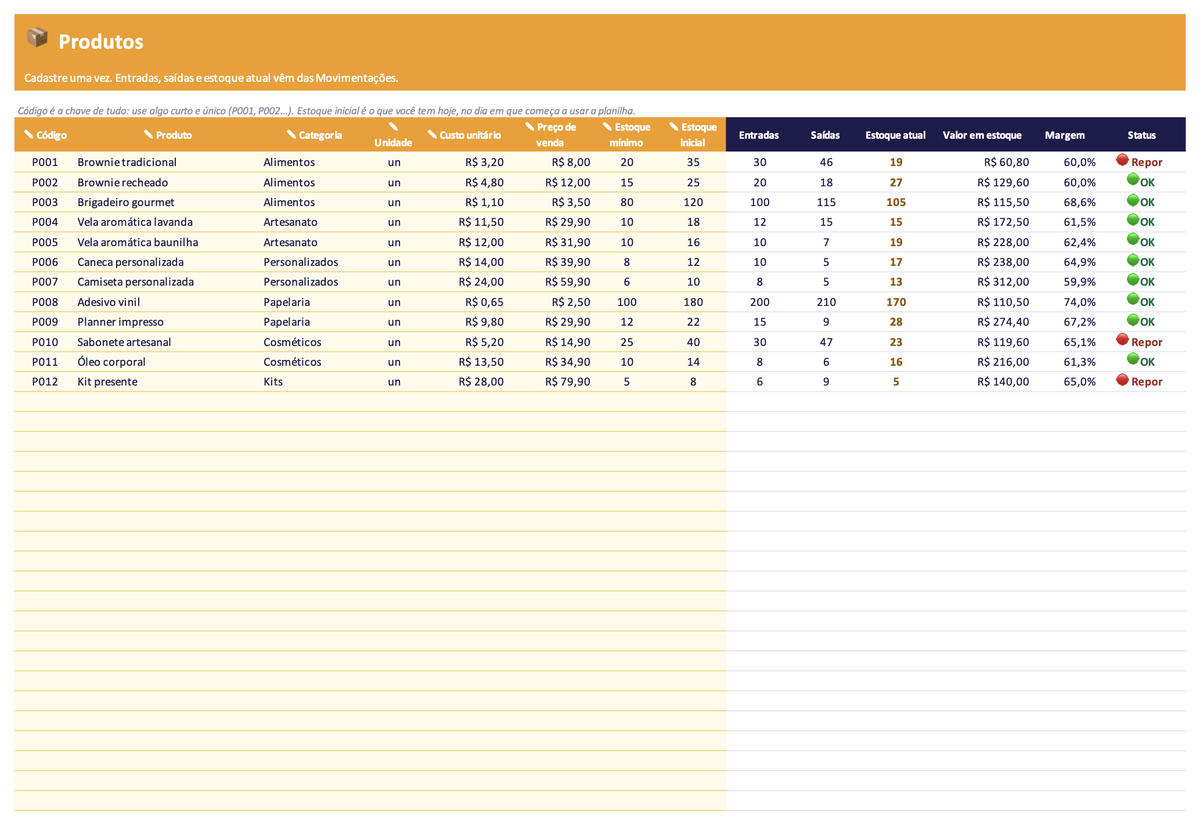Viewport: 1200px width, 825px height.
Task: Click the orange Produtos title banner
Action: pyautogui.click(x=600, y=52)
